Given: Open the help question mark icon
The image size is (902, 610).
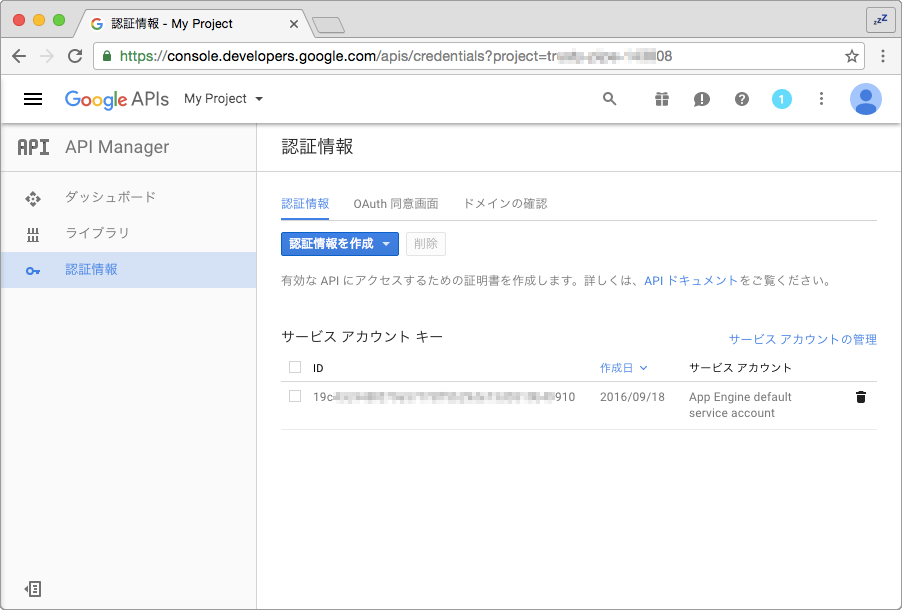Looking at the screenshot, I should [742, 99].
